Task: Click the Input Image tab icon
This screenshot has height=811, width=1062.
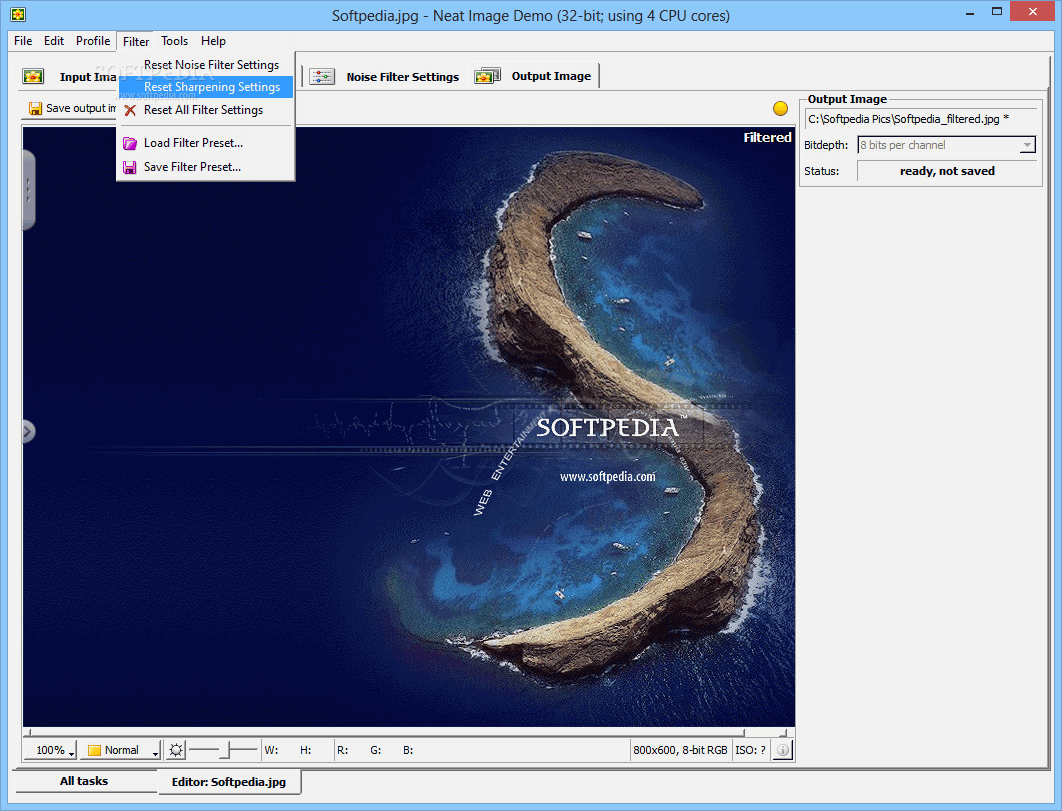Action: (33, 77)
